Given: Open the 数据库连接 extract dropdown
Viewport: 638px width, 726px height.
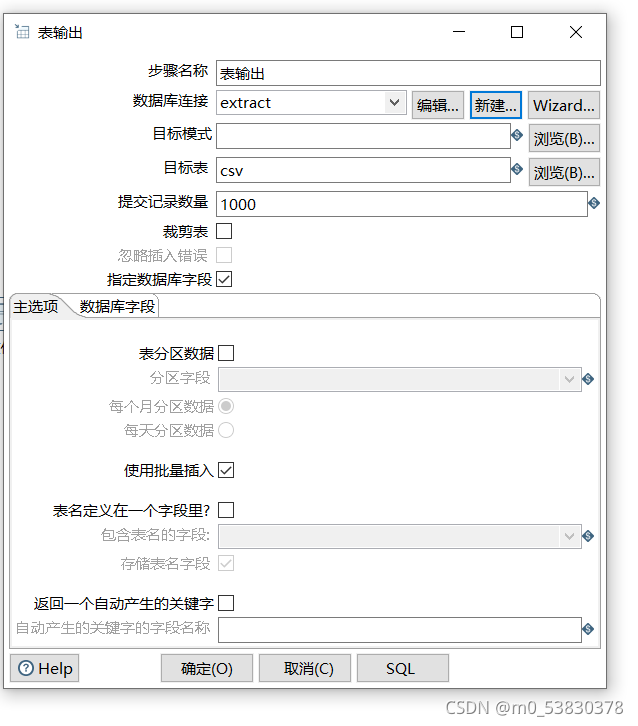Looking at the screenshot, I should (394, 102).
